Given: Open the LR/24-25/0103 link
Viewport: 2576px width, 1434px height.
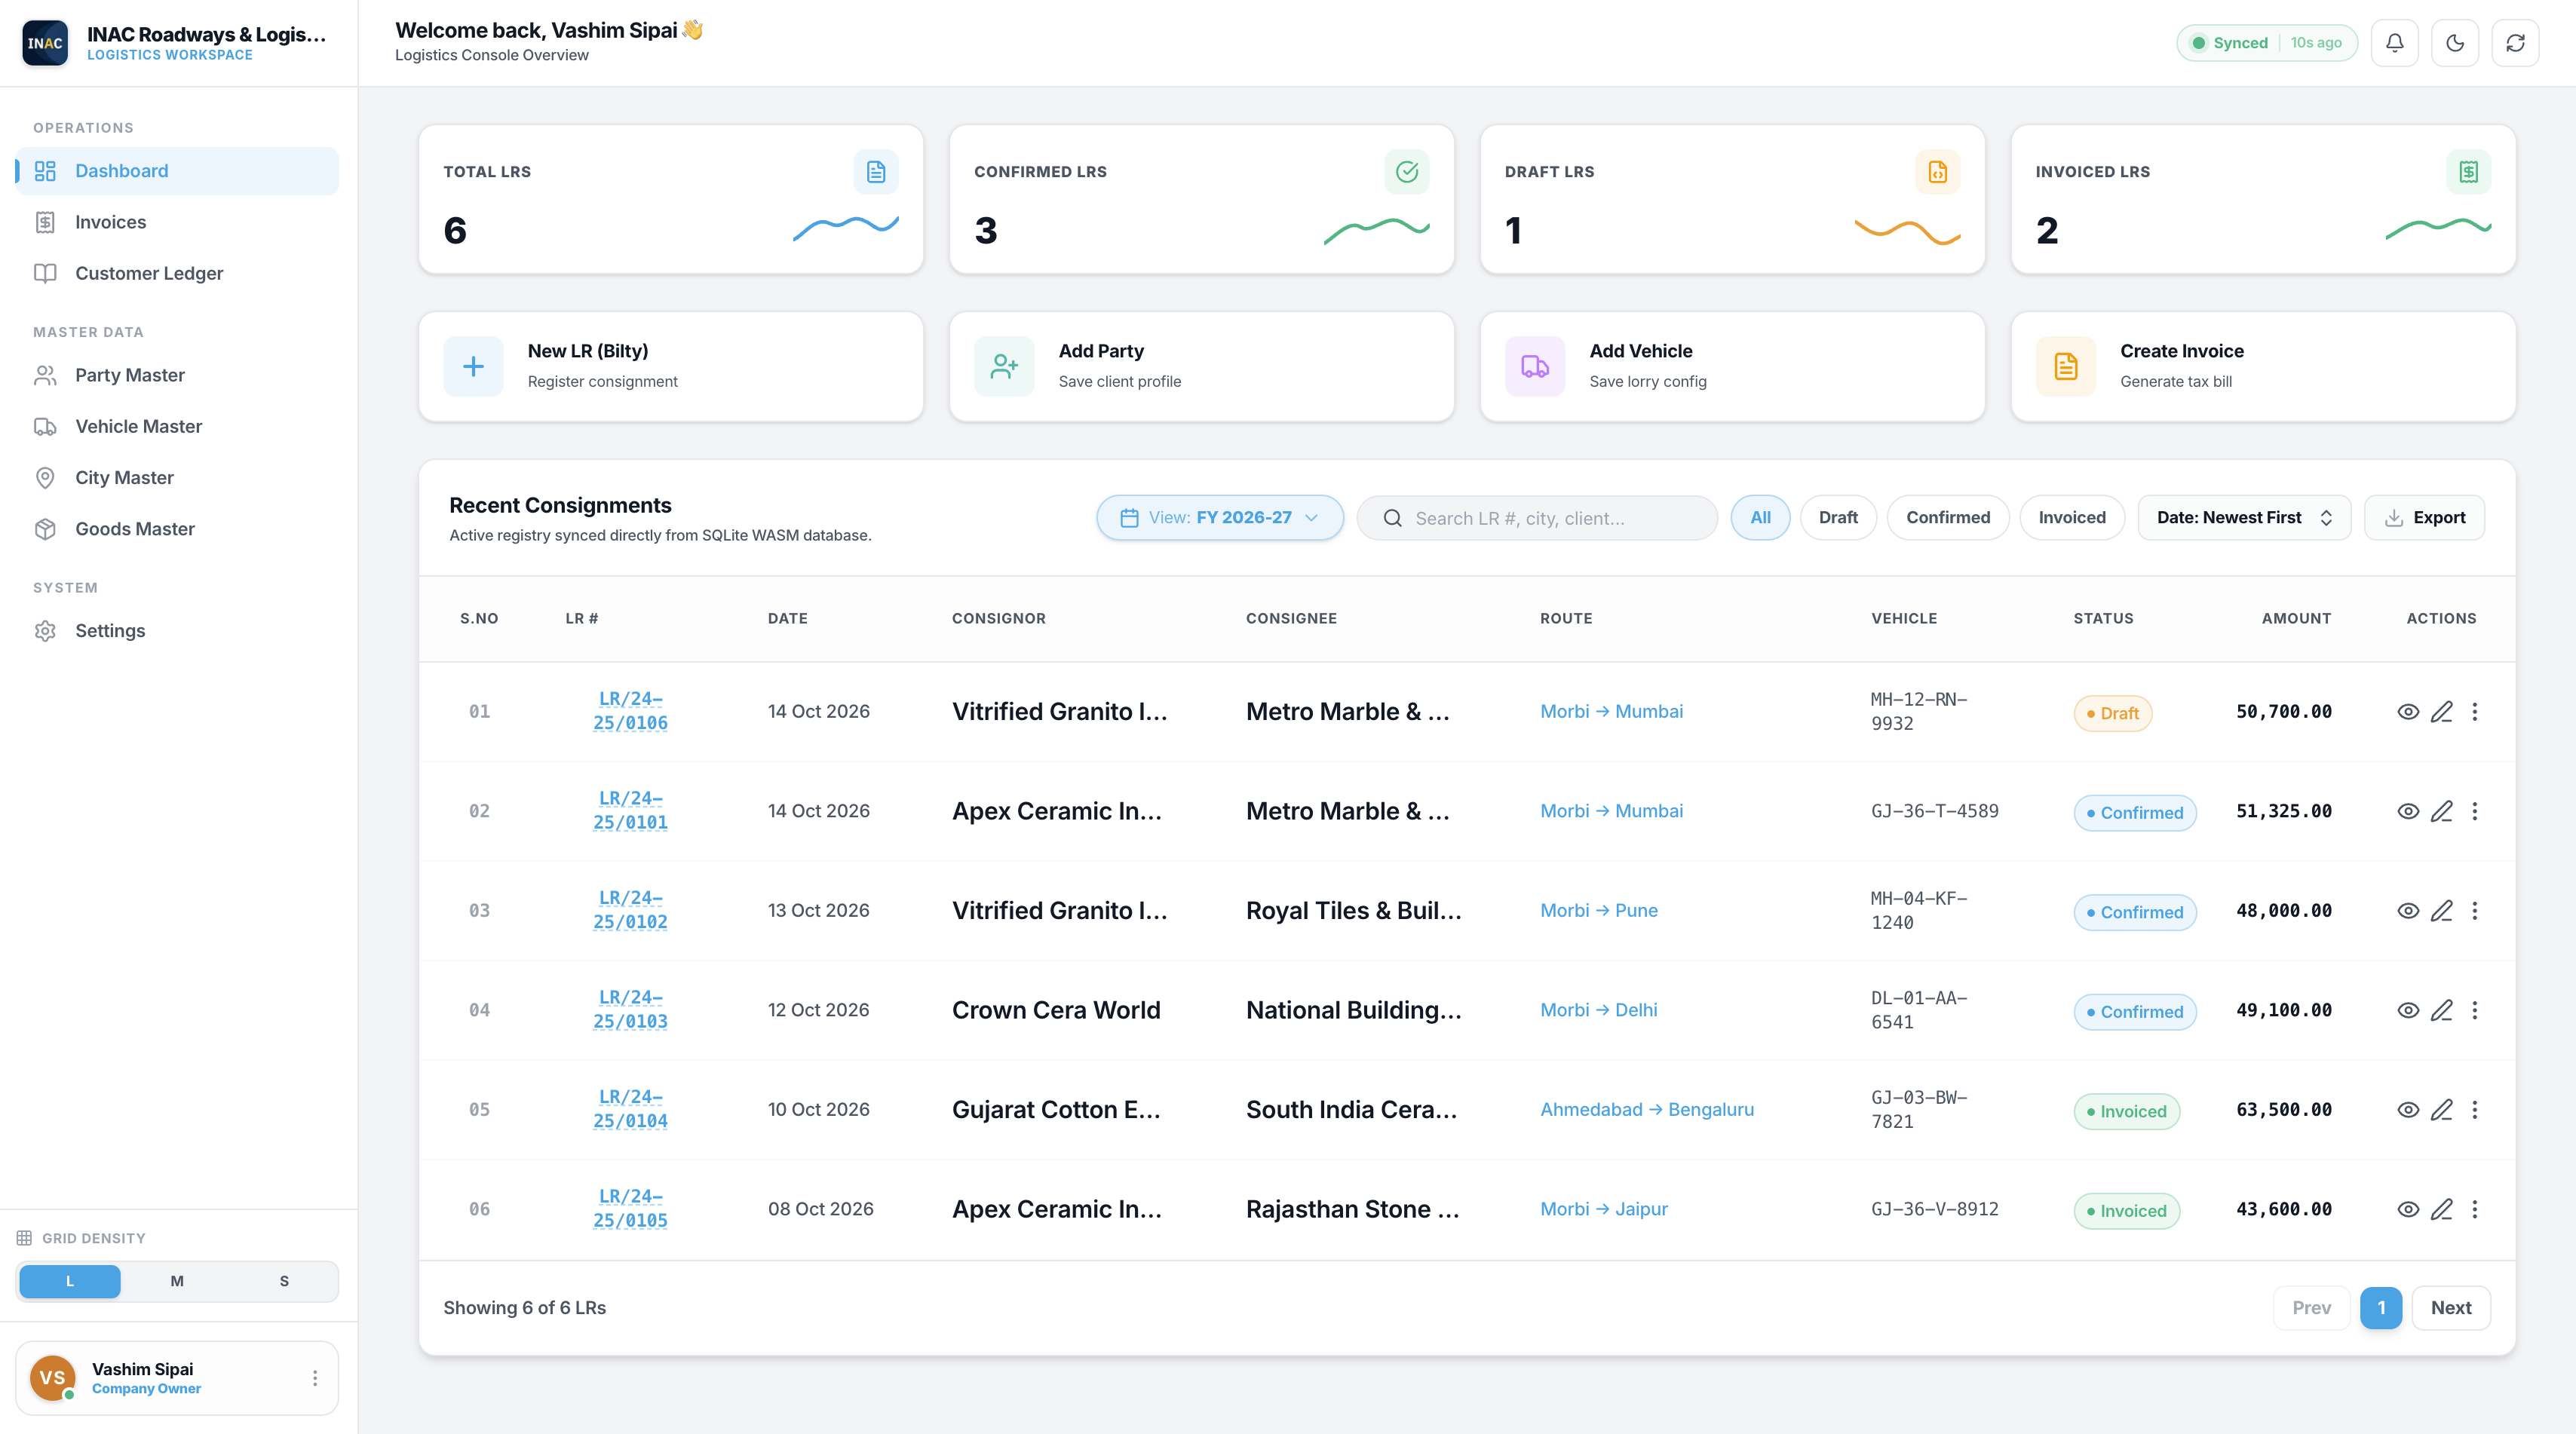Looking at the screenshot, I should coord(630,1010).
